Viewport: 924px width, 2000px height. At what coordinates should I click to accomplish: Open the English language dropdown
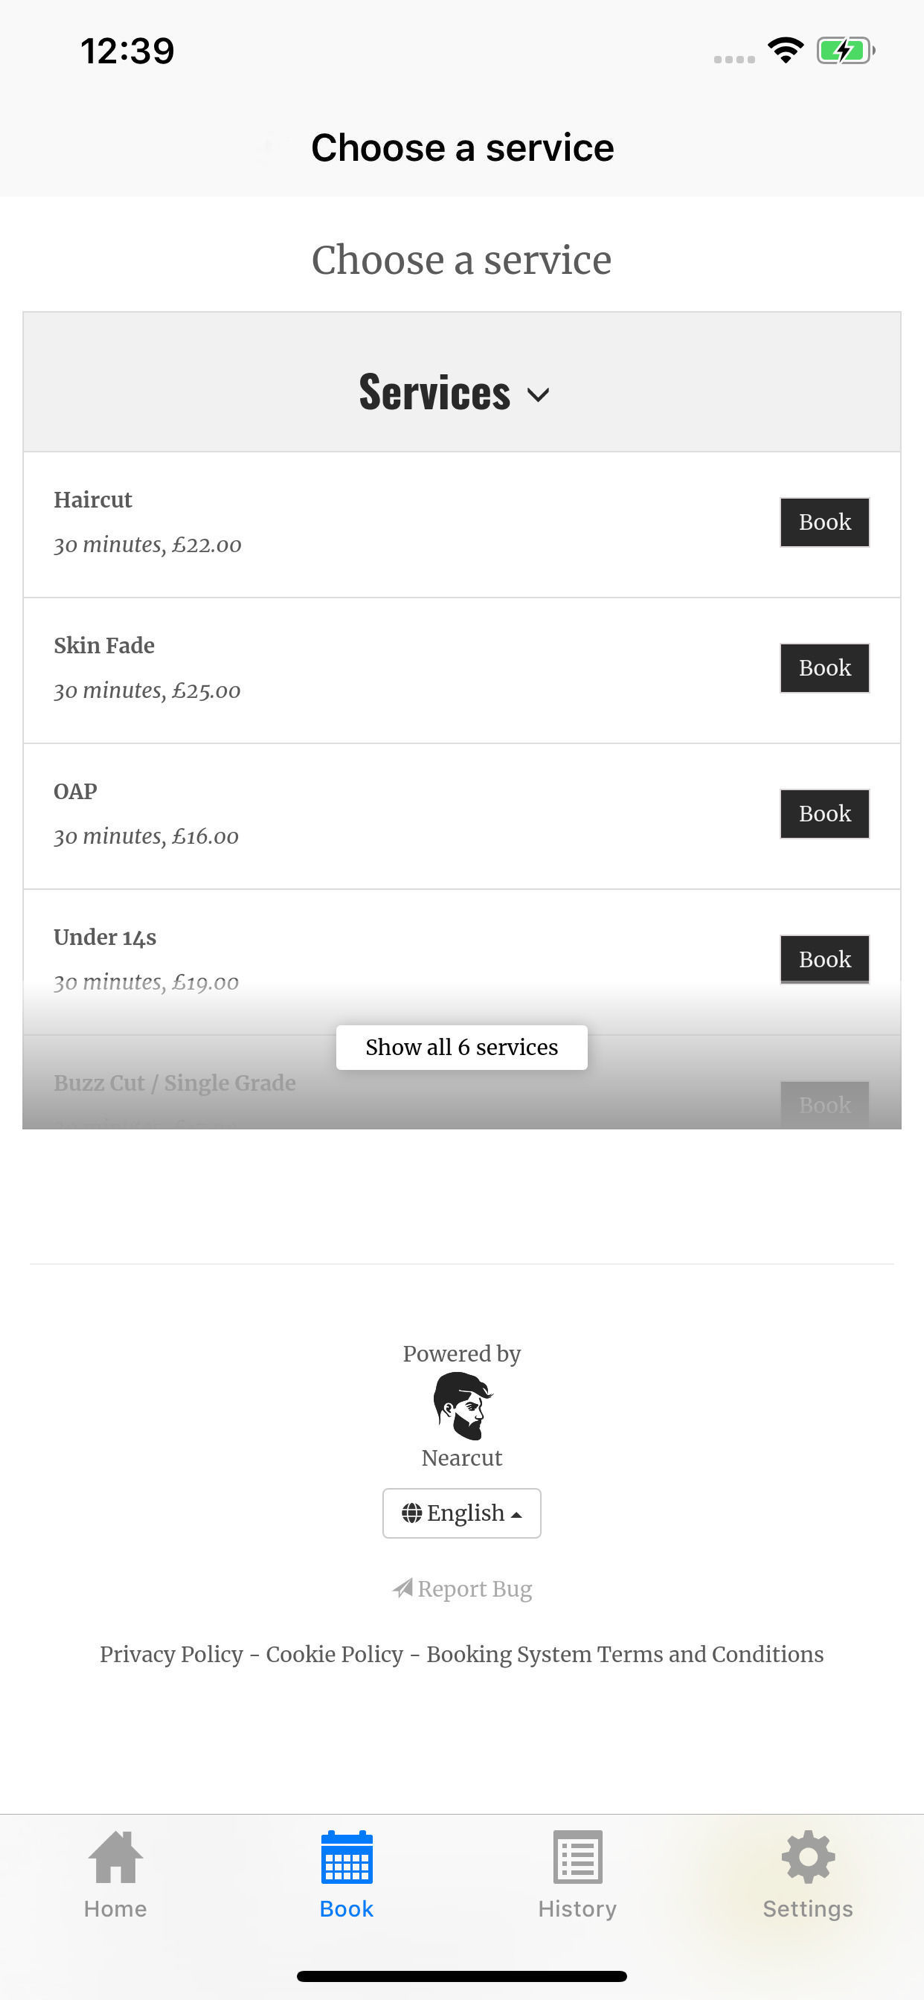coord(462,1513)
